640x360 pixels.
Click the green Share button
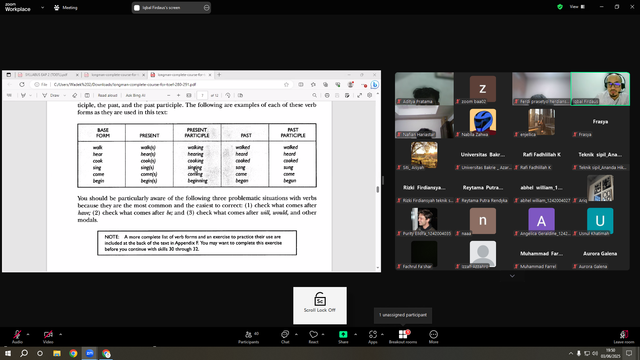click(x=343, y=336)
